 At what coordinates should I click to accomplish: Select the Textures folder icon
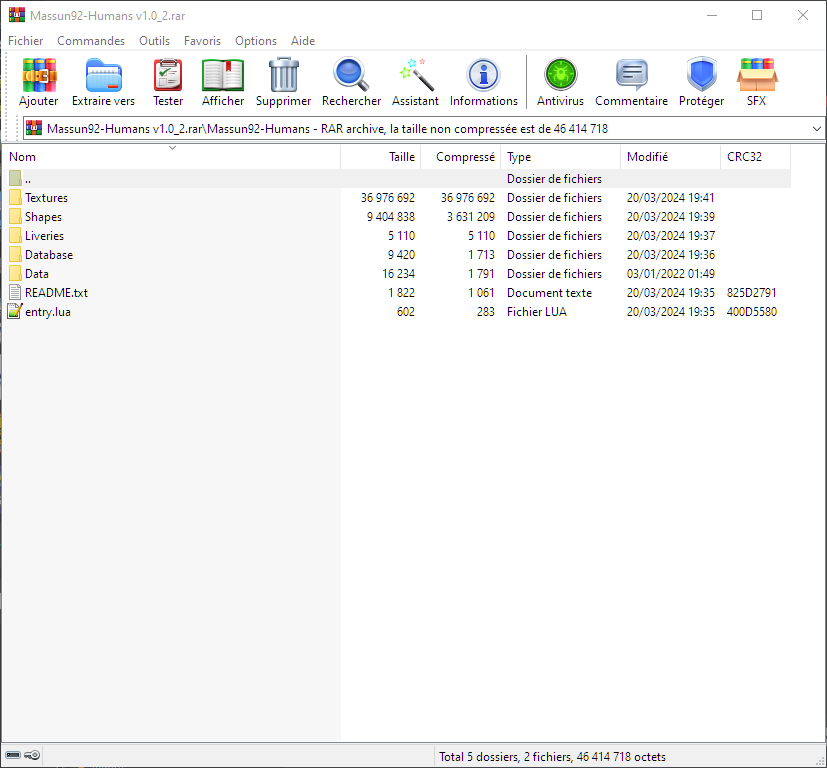point(15,197)
